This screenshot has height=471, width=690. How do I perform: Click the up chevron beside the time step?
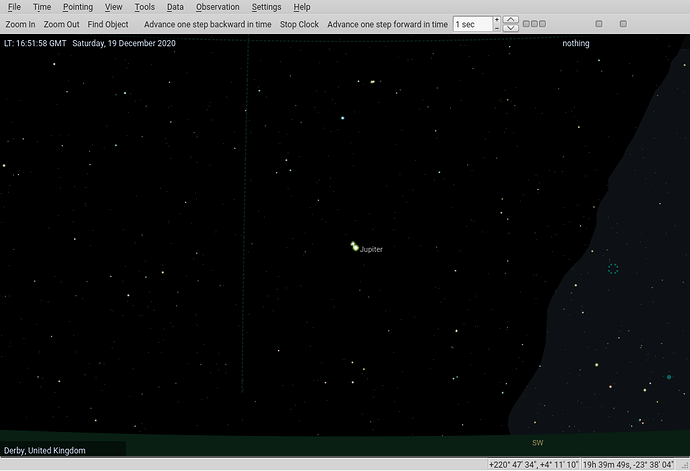click(510, 20)
